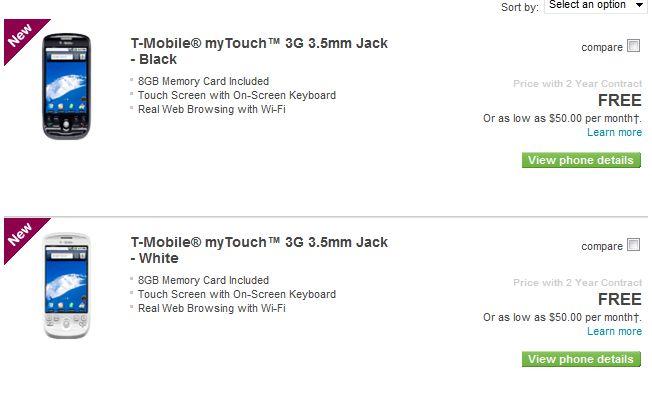Click the New ribbon on the white phone
Screen dimensions: 652x401
point(22,233)
